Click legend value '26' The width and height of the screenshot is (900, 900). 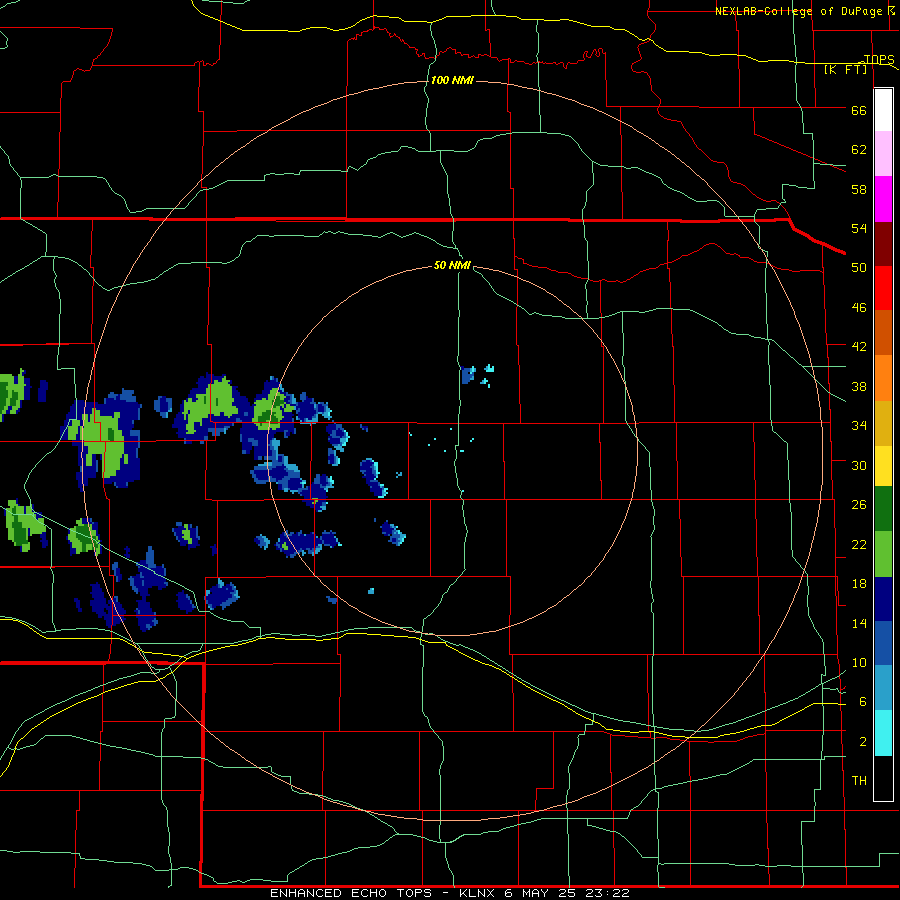tap(859, 505)
